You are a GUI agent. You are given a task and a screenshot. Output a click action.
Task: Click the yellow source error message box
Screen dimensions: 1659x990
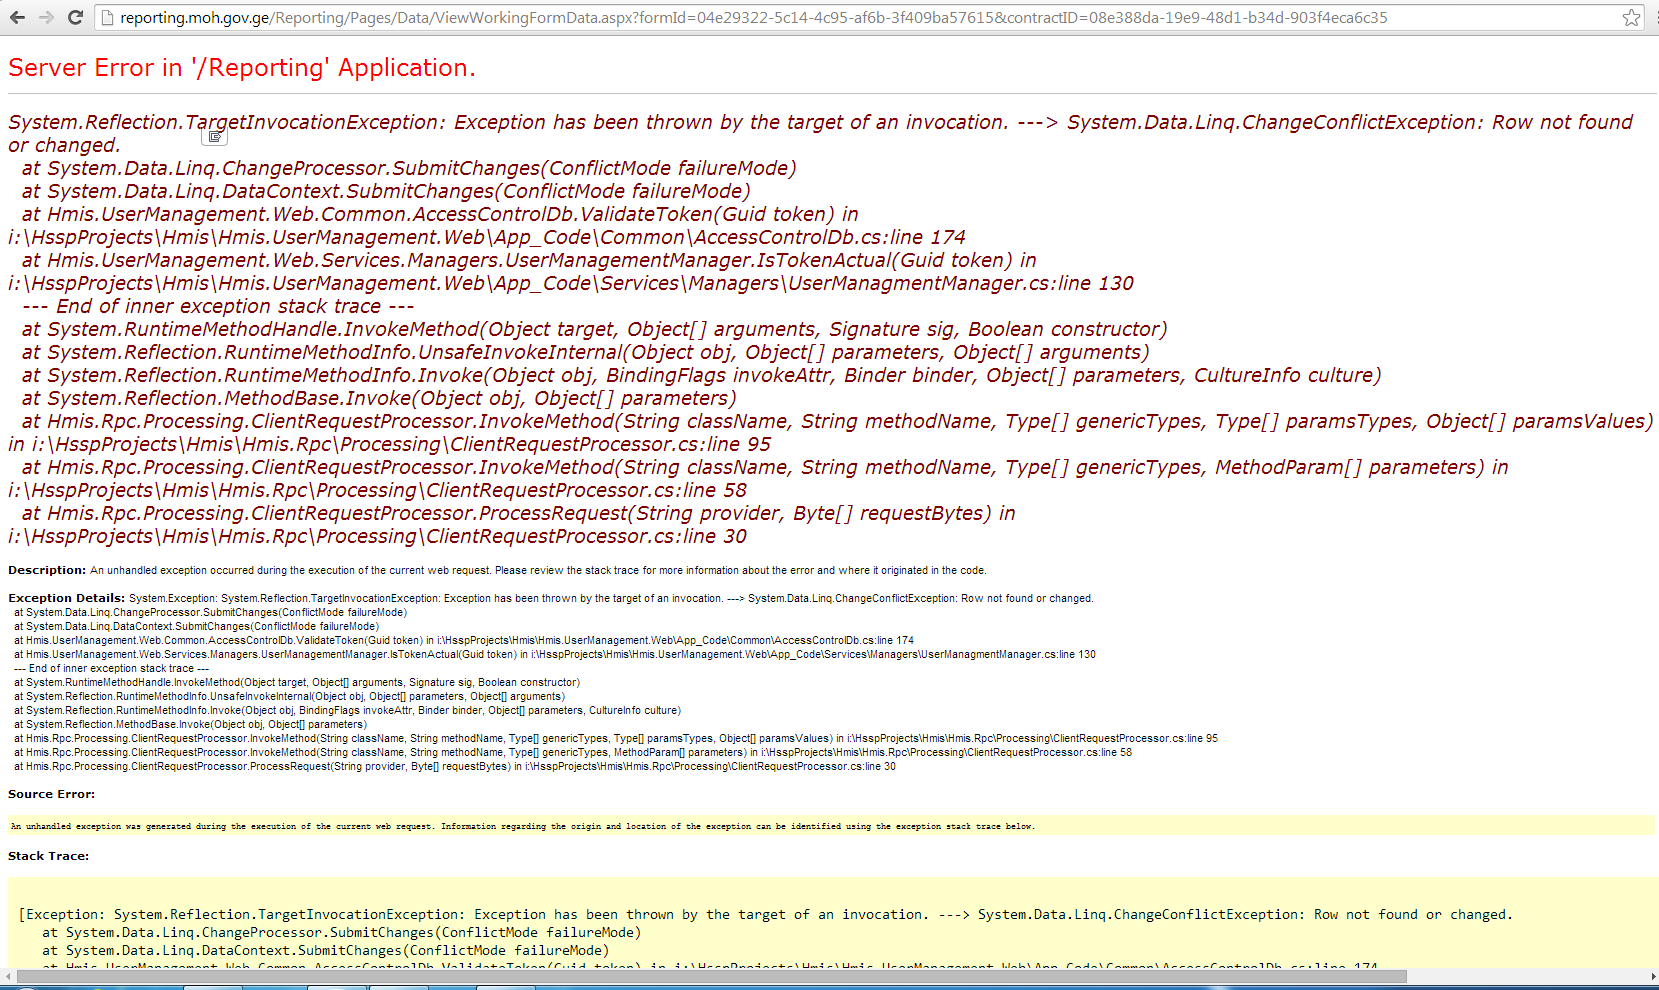[830, 826]
